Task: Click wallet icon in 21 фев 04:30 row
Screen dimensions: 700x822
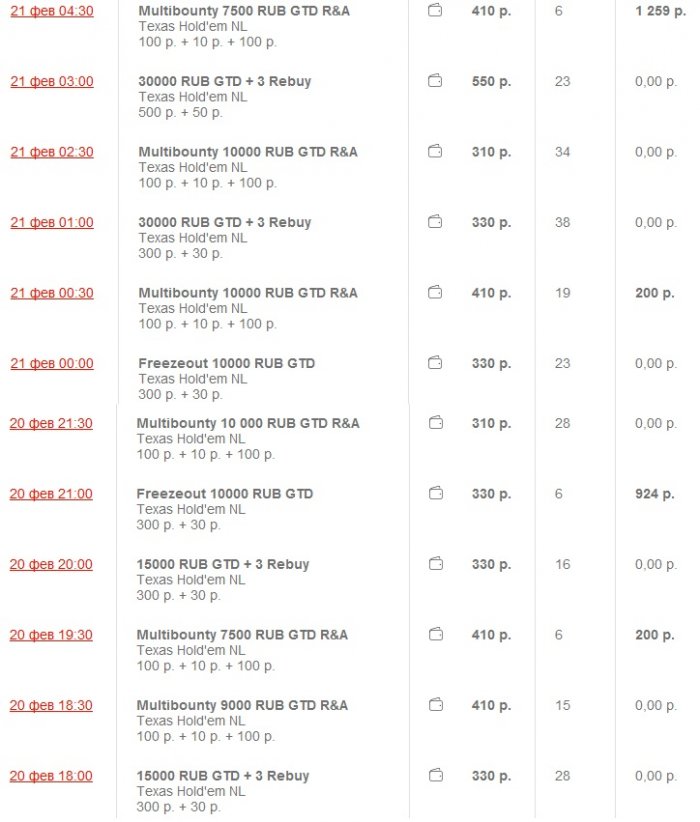Action: [x=435, y=12]
